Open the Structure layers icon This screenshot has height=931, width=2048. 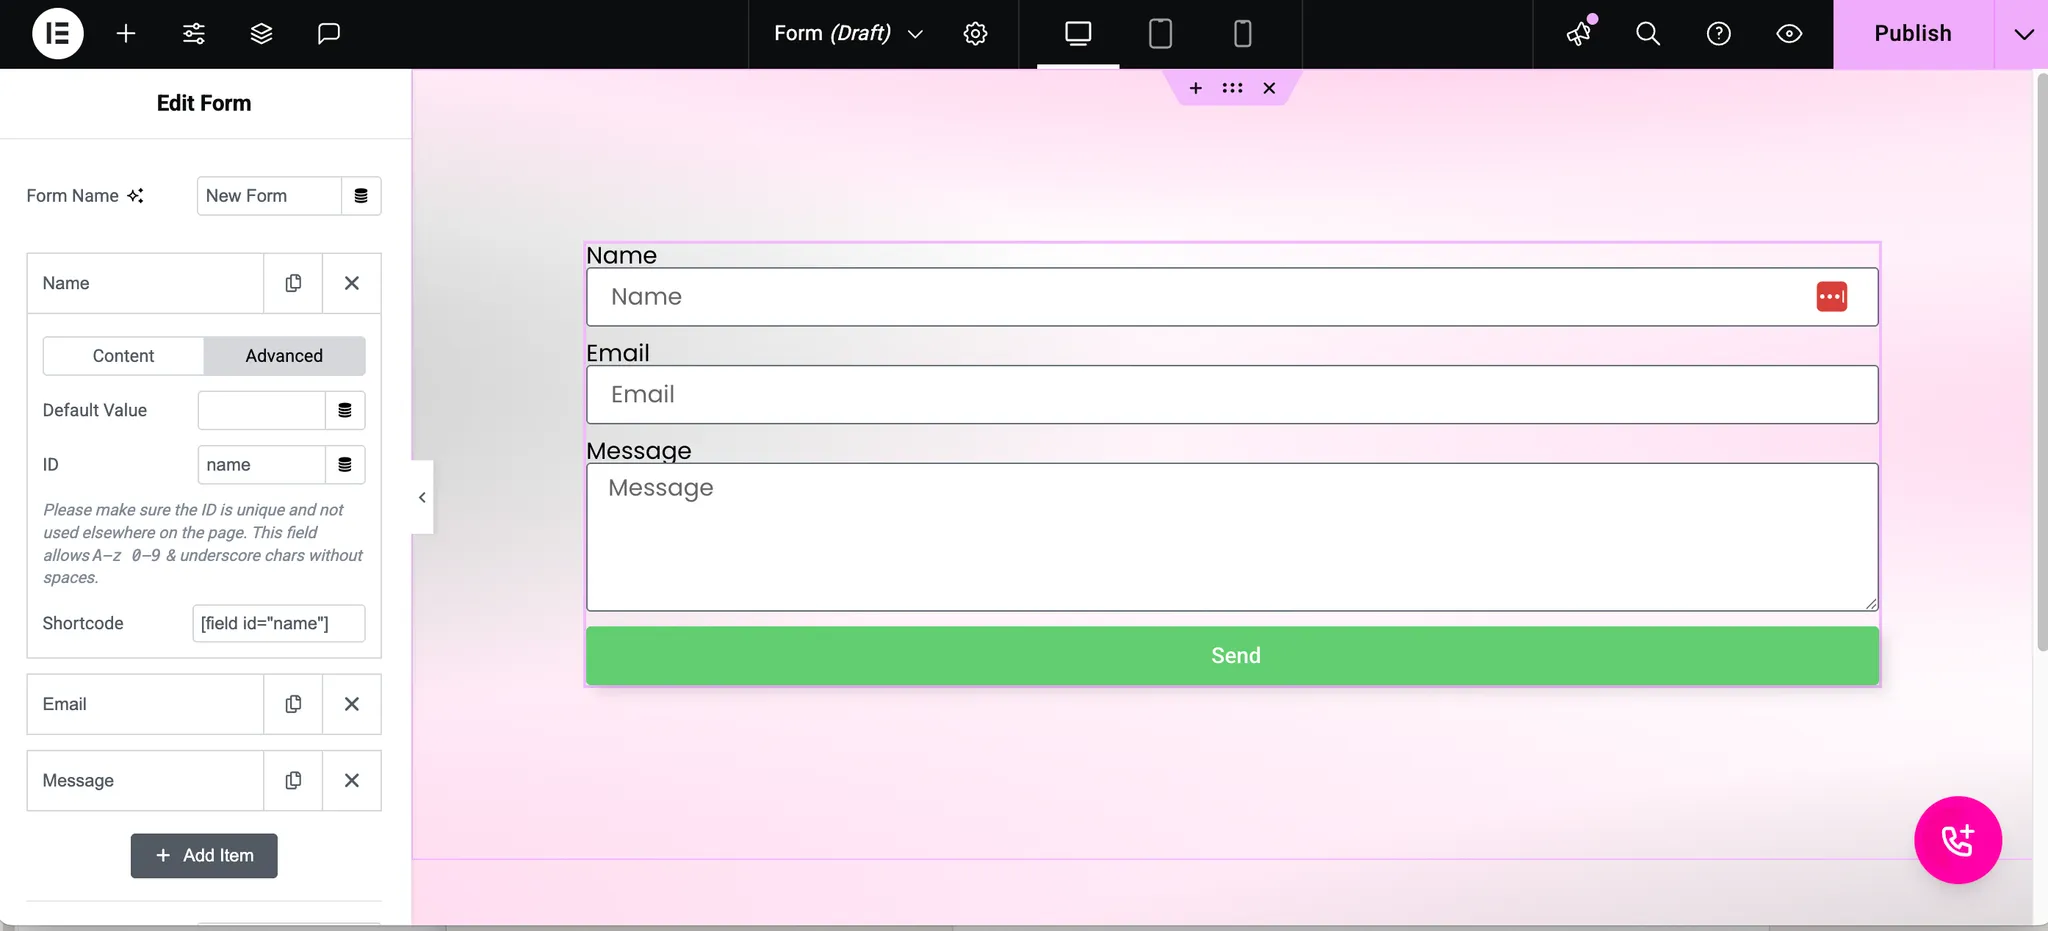pos(261,34)
